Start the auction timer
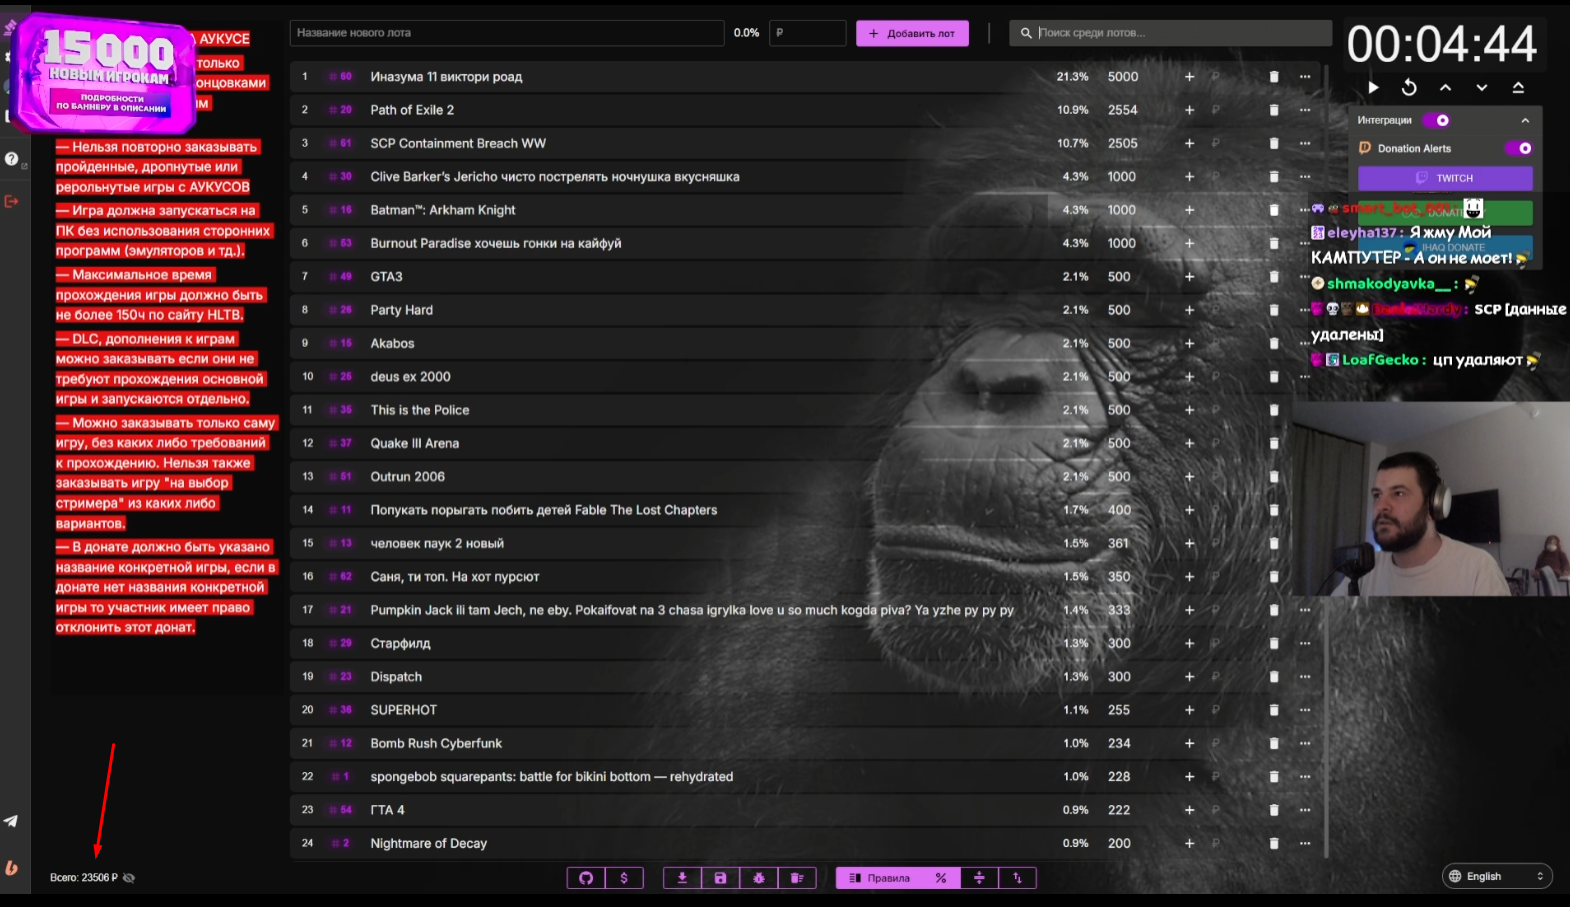1570x907 pixels. pyautogui.click(x=1373, y=88)
